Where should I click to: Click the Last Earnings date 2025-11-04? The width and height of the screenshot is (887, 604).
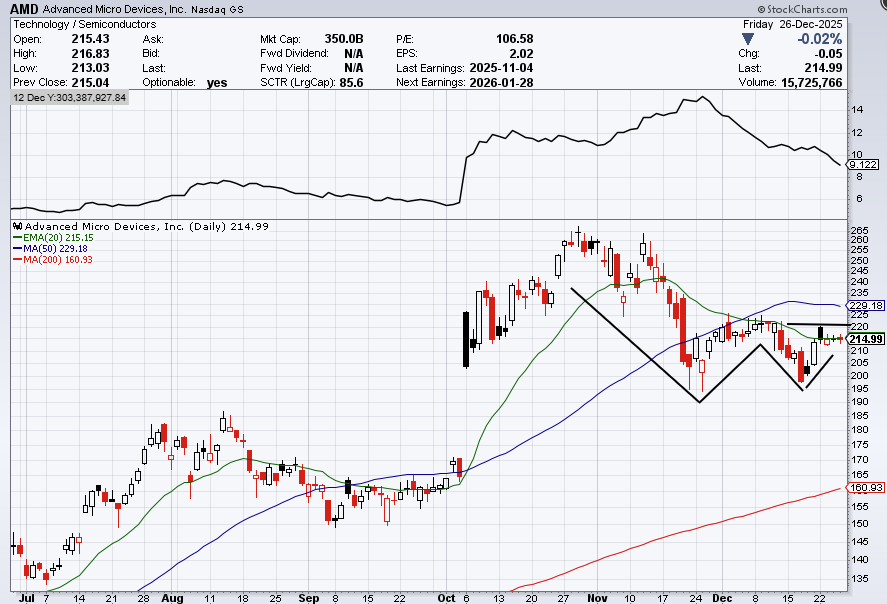(501, 67)
